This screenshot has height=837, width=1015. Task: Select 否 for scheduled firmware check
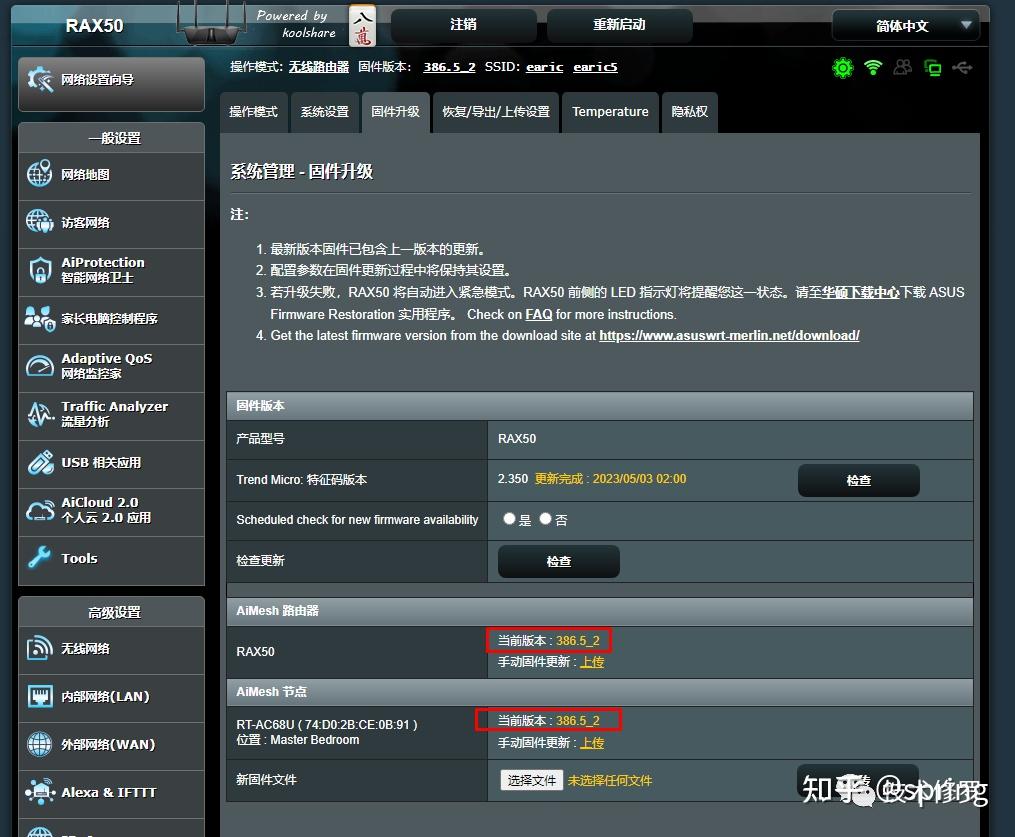pos(546,519)
